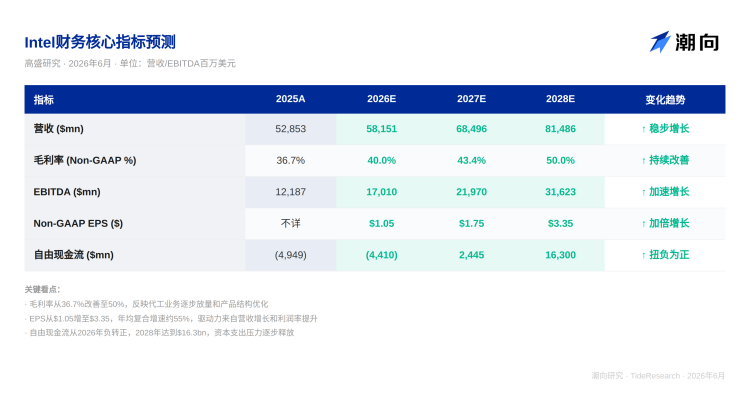The image size is (750, 411).
Task: Click the gross margin value 36.7%
Action: (x=290, y=160)
